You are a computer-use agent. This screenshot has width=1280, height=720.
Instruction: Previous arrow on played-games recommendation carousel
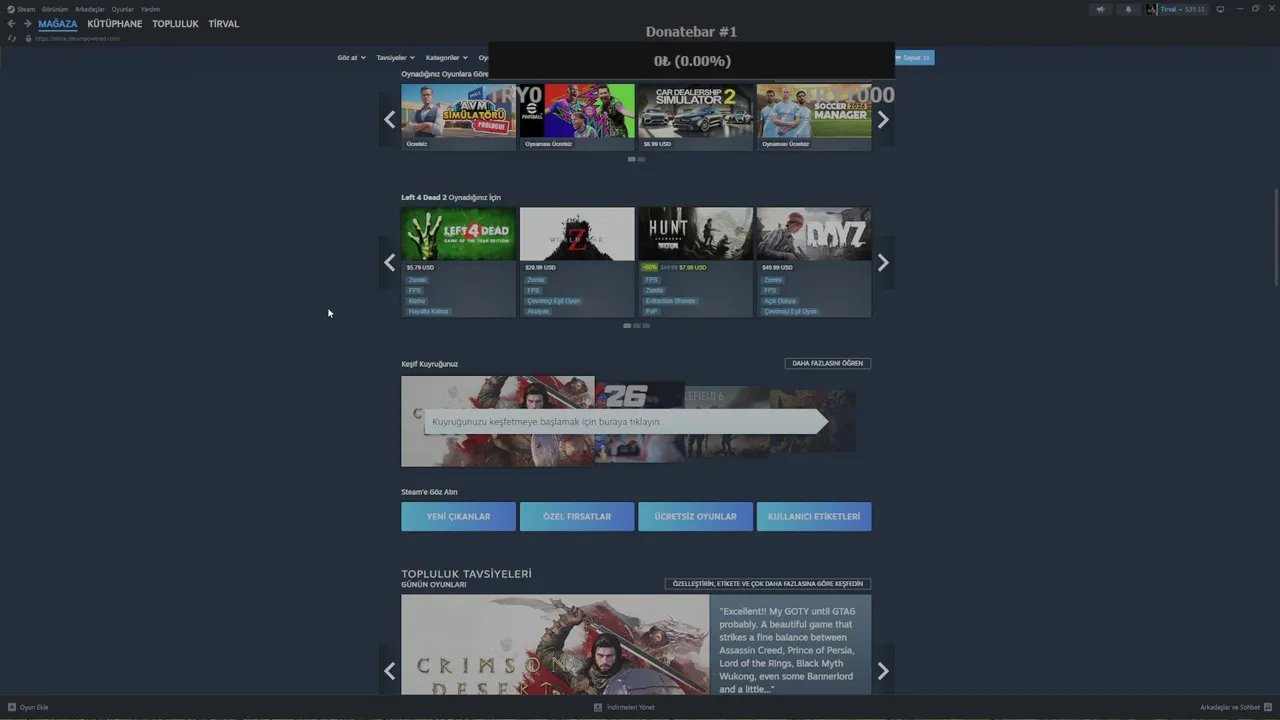pyautogui.click(x=390, y=120)
